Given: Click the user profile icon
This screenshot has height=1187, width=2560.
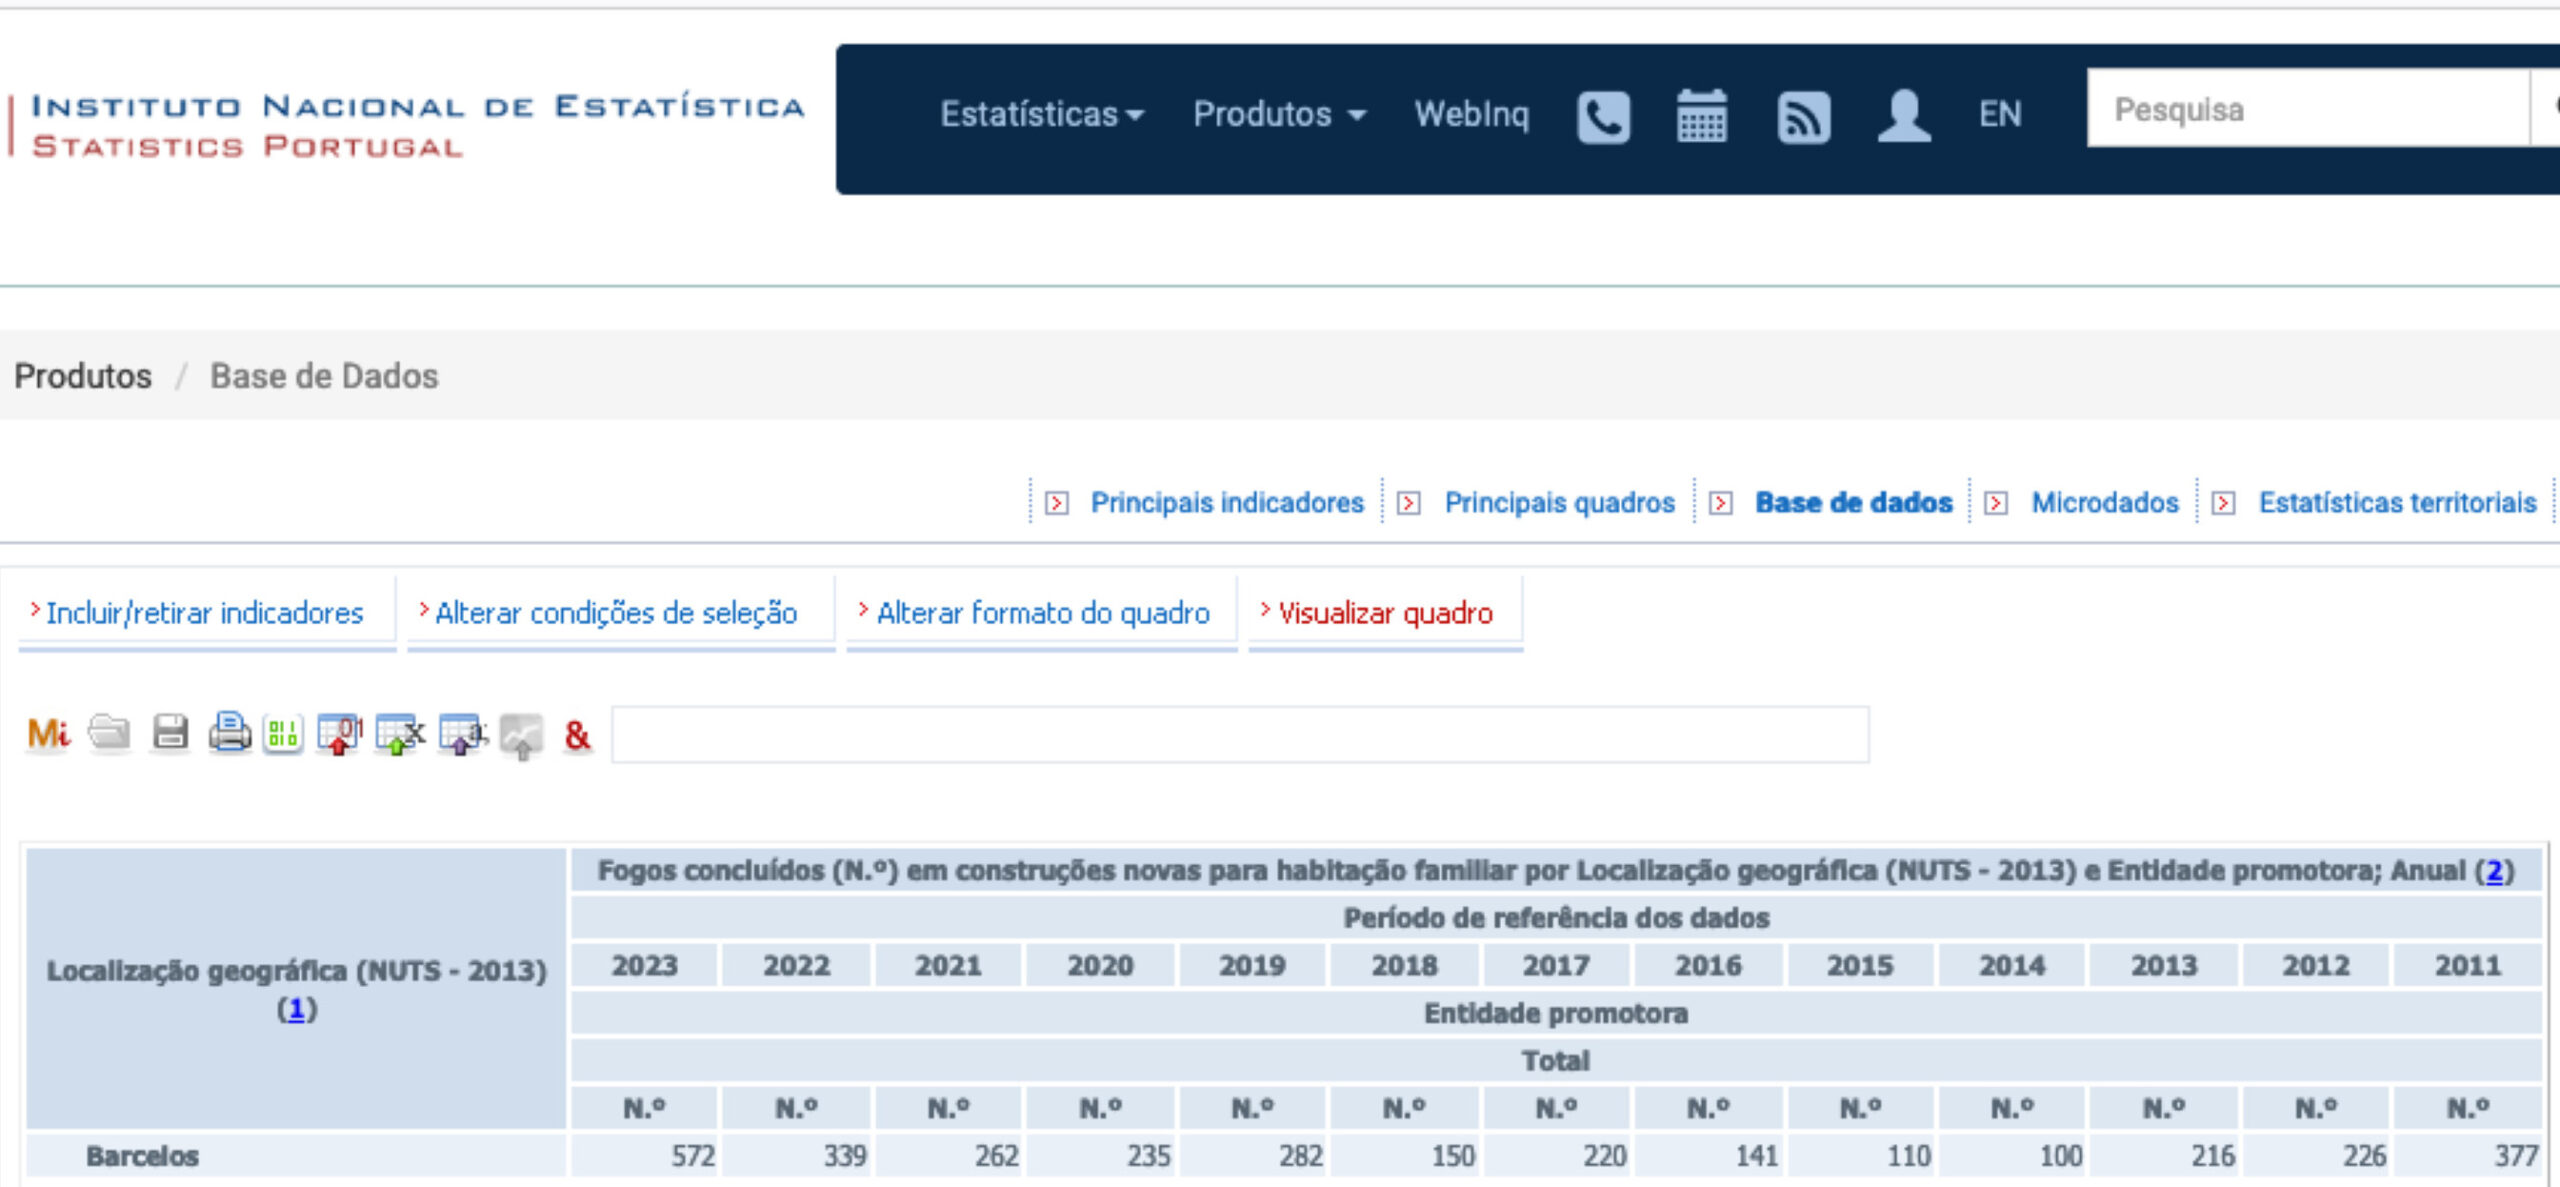Looking at the screenshot, I should (1903, 117).
